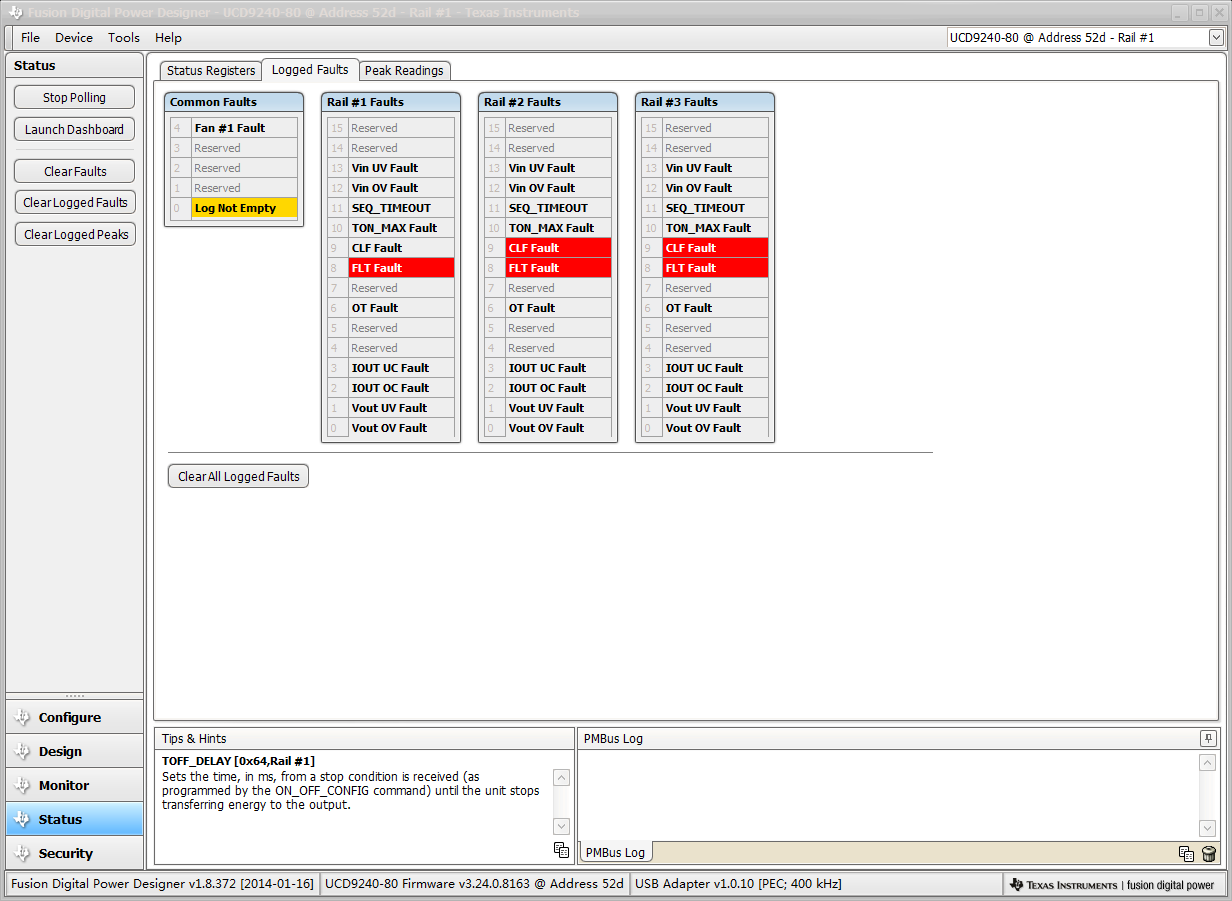Click Stop Polling button
This screenshot has height=901, width=1232.
pos(74,98)
